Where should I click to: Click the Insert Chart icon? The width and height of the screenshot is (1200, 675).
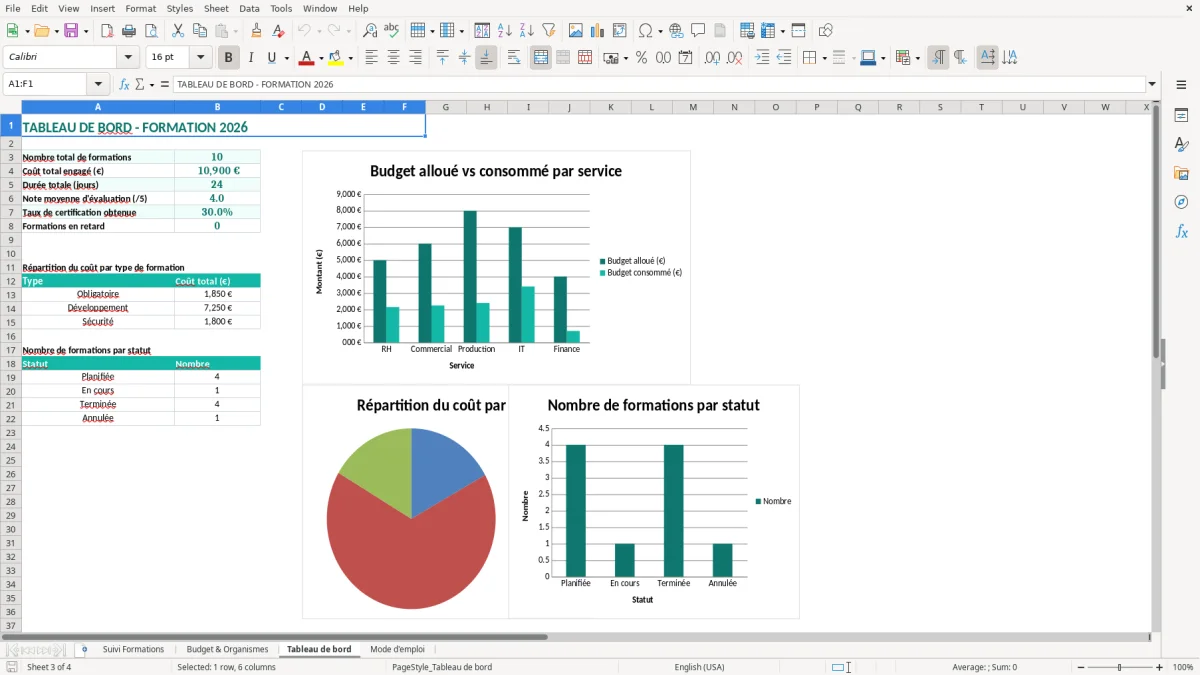coord(598,31)
